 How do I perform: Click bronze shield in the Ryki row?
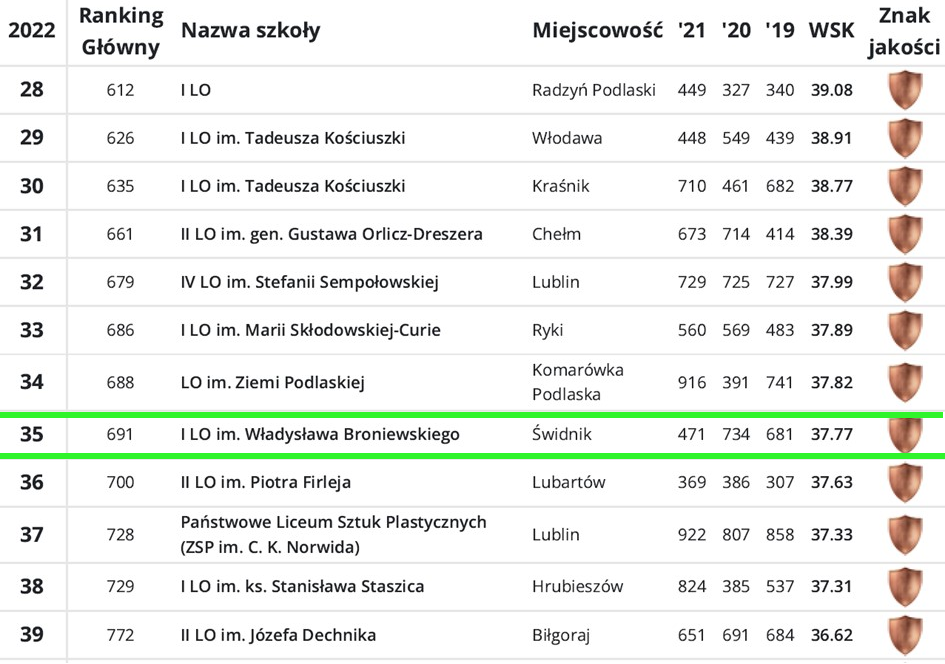905,330
